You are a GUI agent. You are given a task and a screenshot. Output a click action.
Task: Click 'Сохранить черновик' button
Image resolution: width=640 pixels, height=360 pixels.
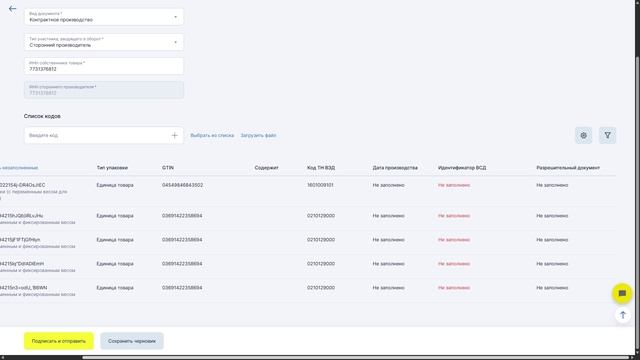(x=132, y=341)
